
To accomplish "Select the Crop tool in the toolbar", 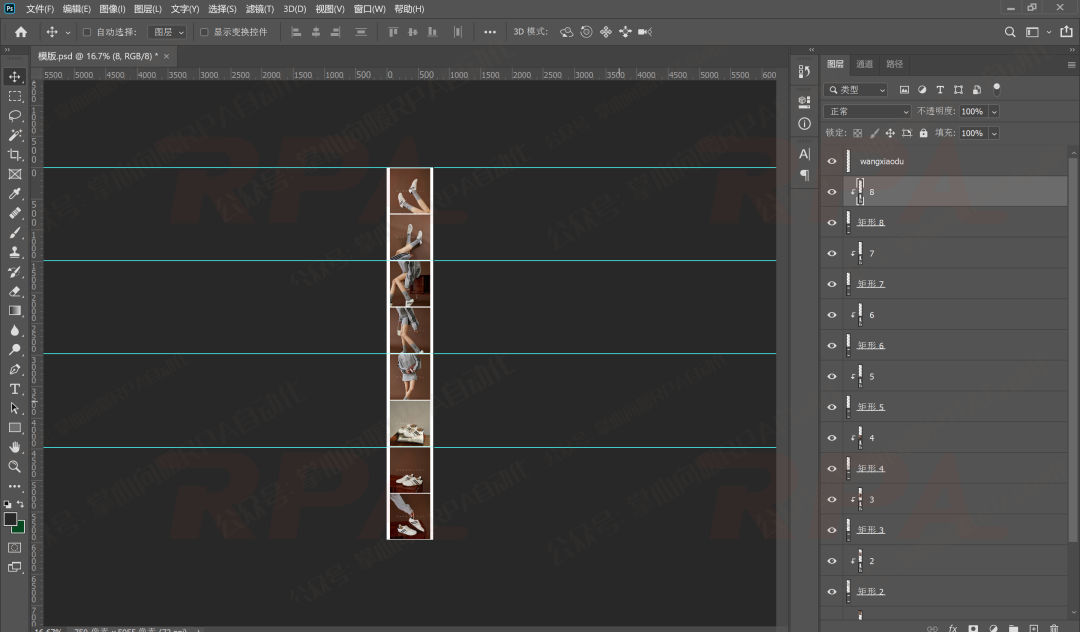I will pyautogui.click(x=15, y=155).
